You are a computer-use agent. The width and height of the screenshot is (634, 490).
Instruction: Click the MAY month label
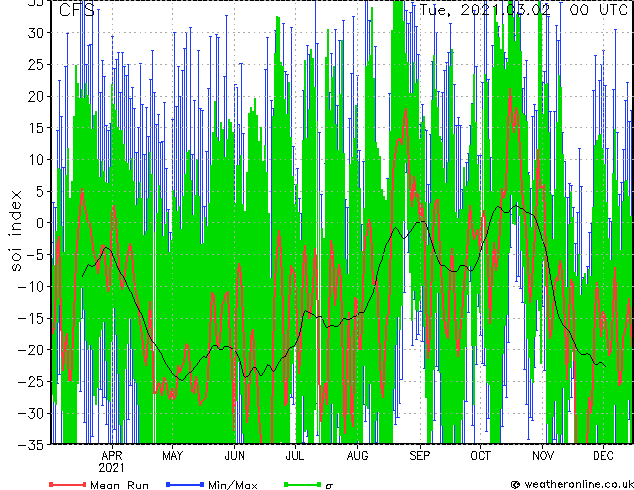(x=173, y=456)
